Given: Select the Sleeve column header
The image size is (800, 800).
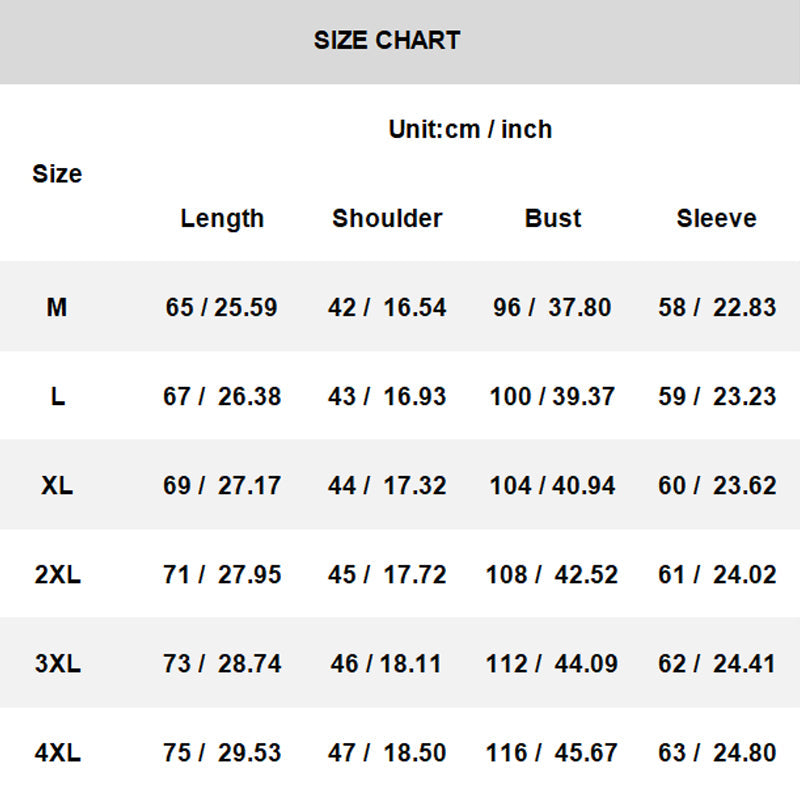Looking at the screenshot, I should [x=716, y=218].
